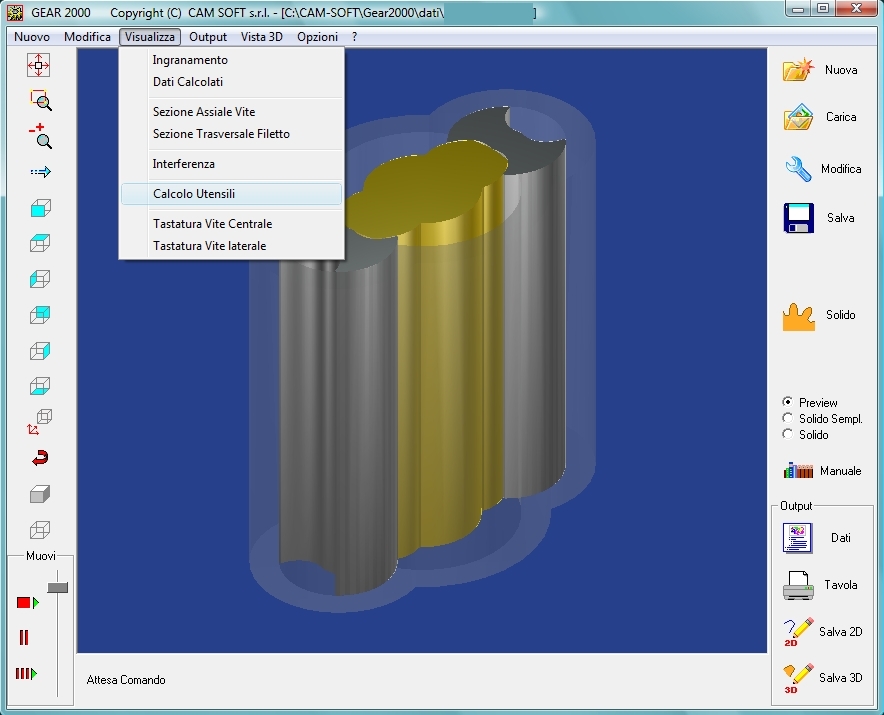Open the Modifica menu in menu bar

[87, 37]
